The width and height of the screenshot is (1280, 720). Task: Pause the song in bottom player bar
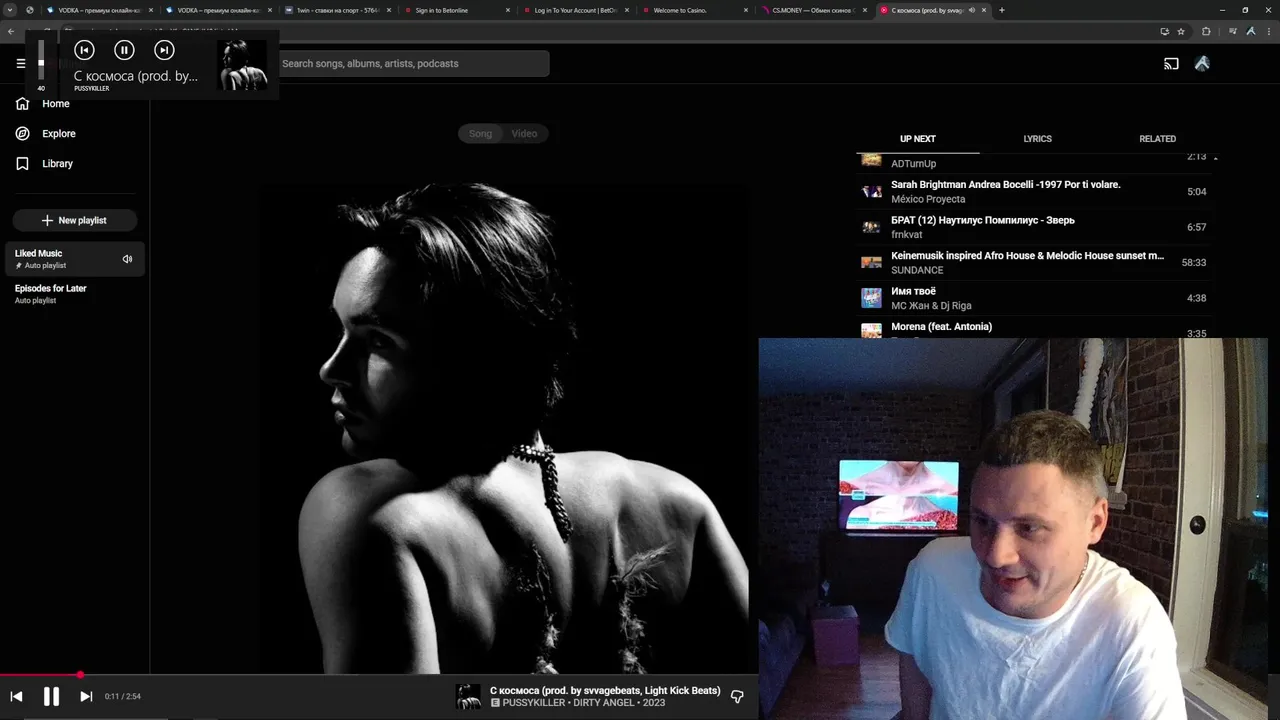(51, 697)
